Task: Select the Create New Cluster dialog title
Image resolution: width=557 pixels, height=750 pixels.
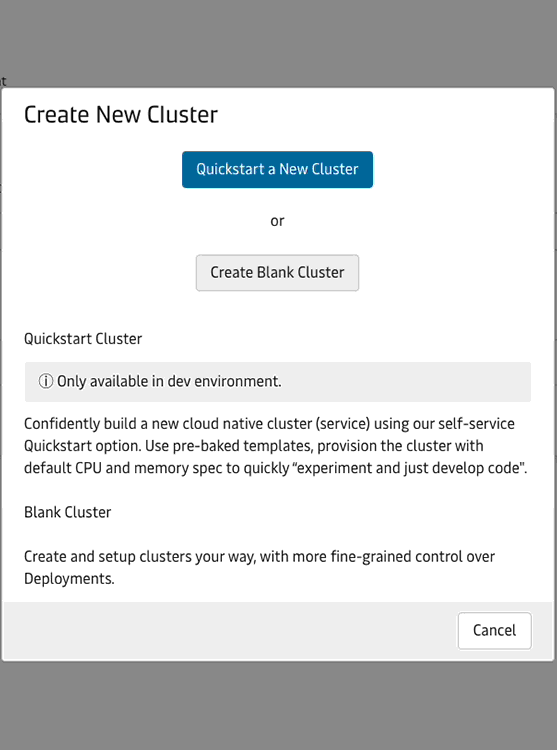Action: pyautogui.click(x=121, y=115)
